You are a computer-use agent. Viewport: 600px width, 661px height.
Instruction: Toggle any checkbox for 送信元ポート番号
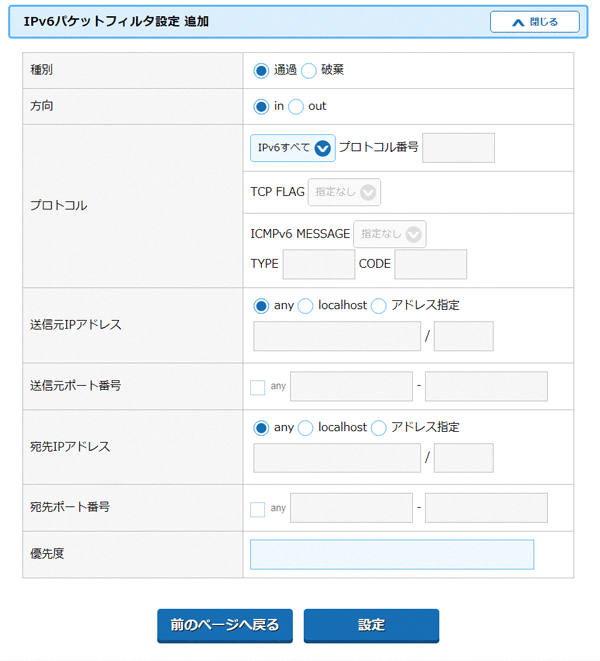[x=257, y=387]
